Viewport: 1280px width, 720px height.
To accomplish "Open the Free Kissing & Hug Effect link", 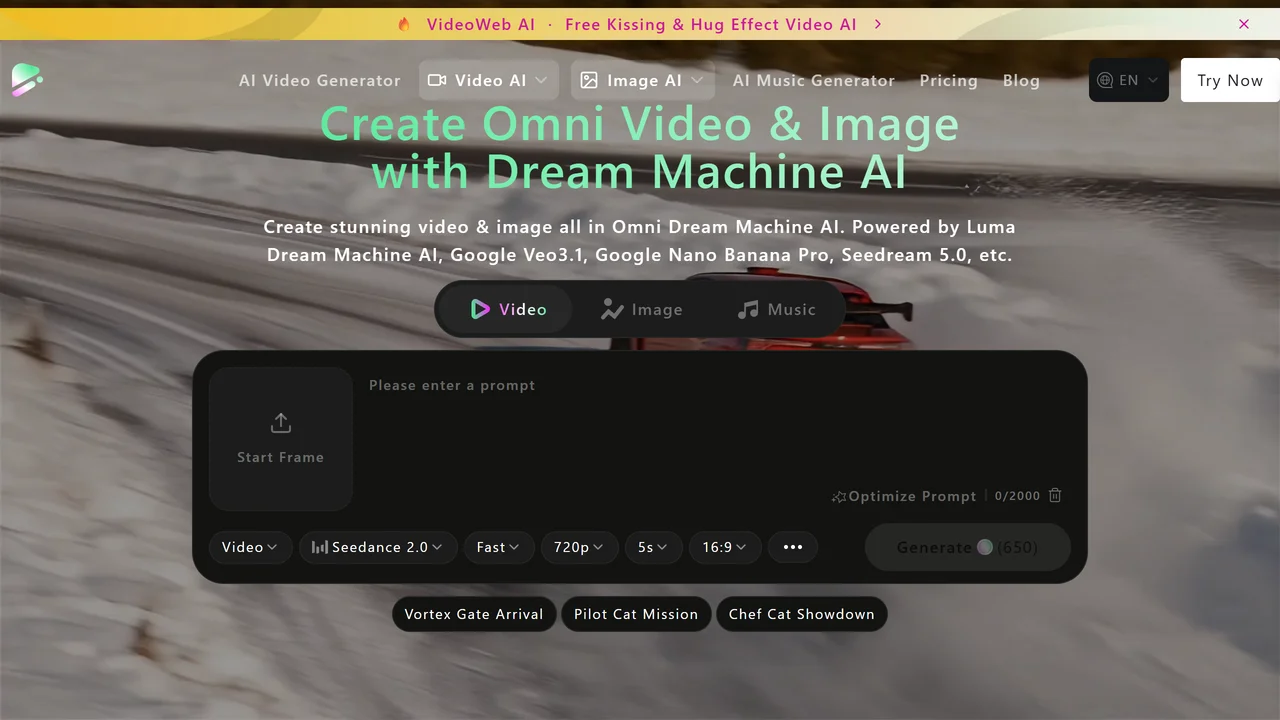I will [x=710, y=24].
